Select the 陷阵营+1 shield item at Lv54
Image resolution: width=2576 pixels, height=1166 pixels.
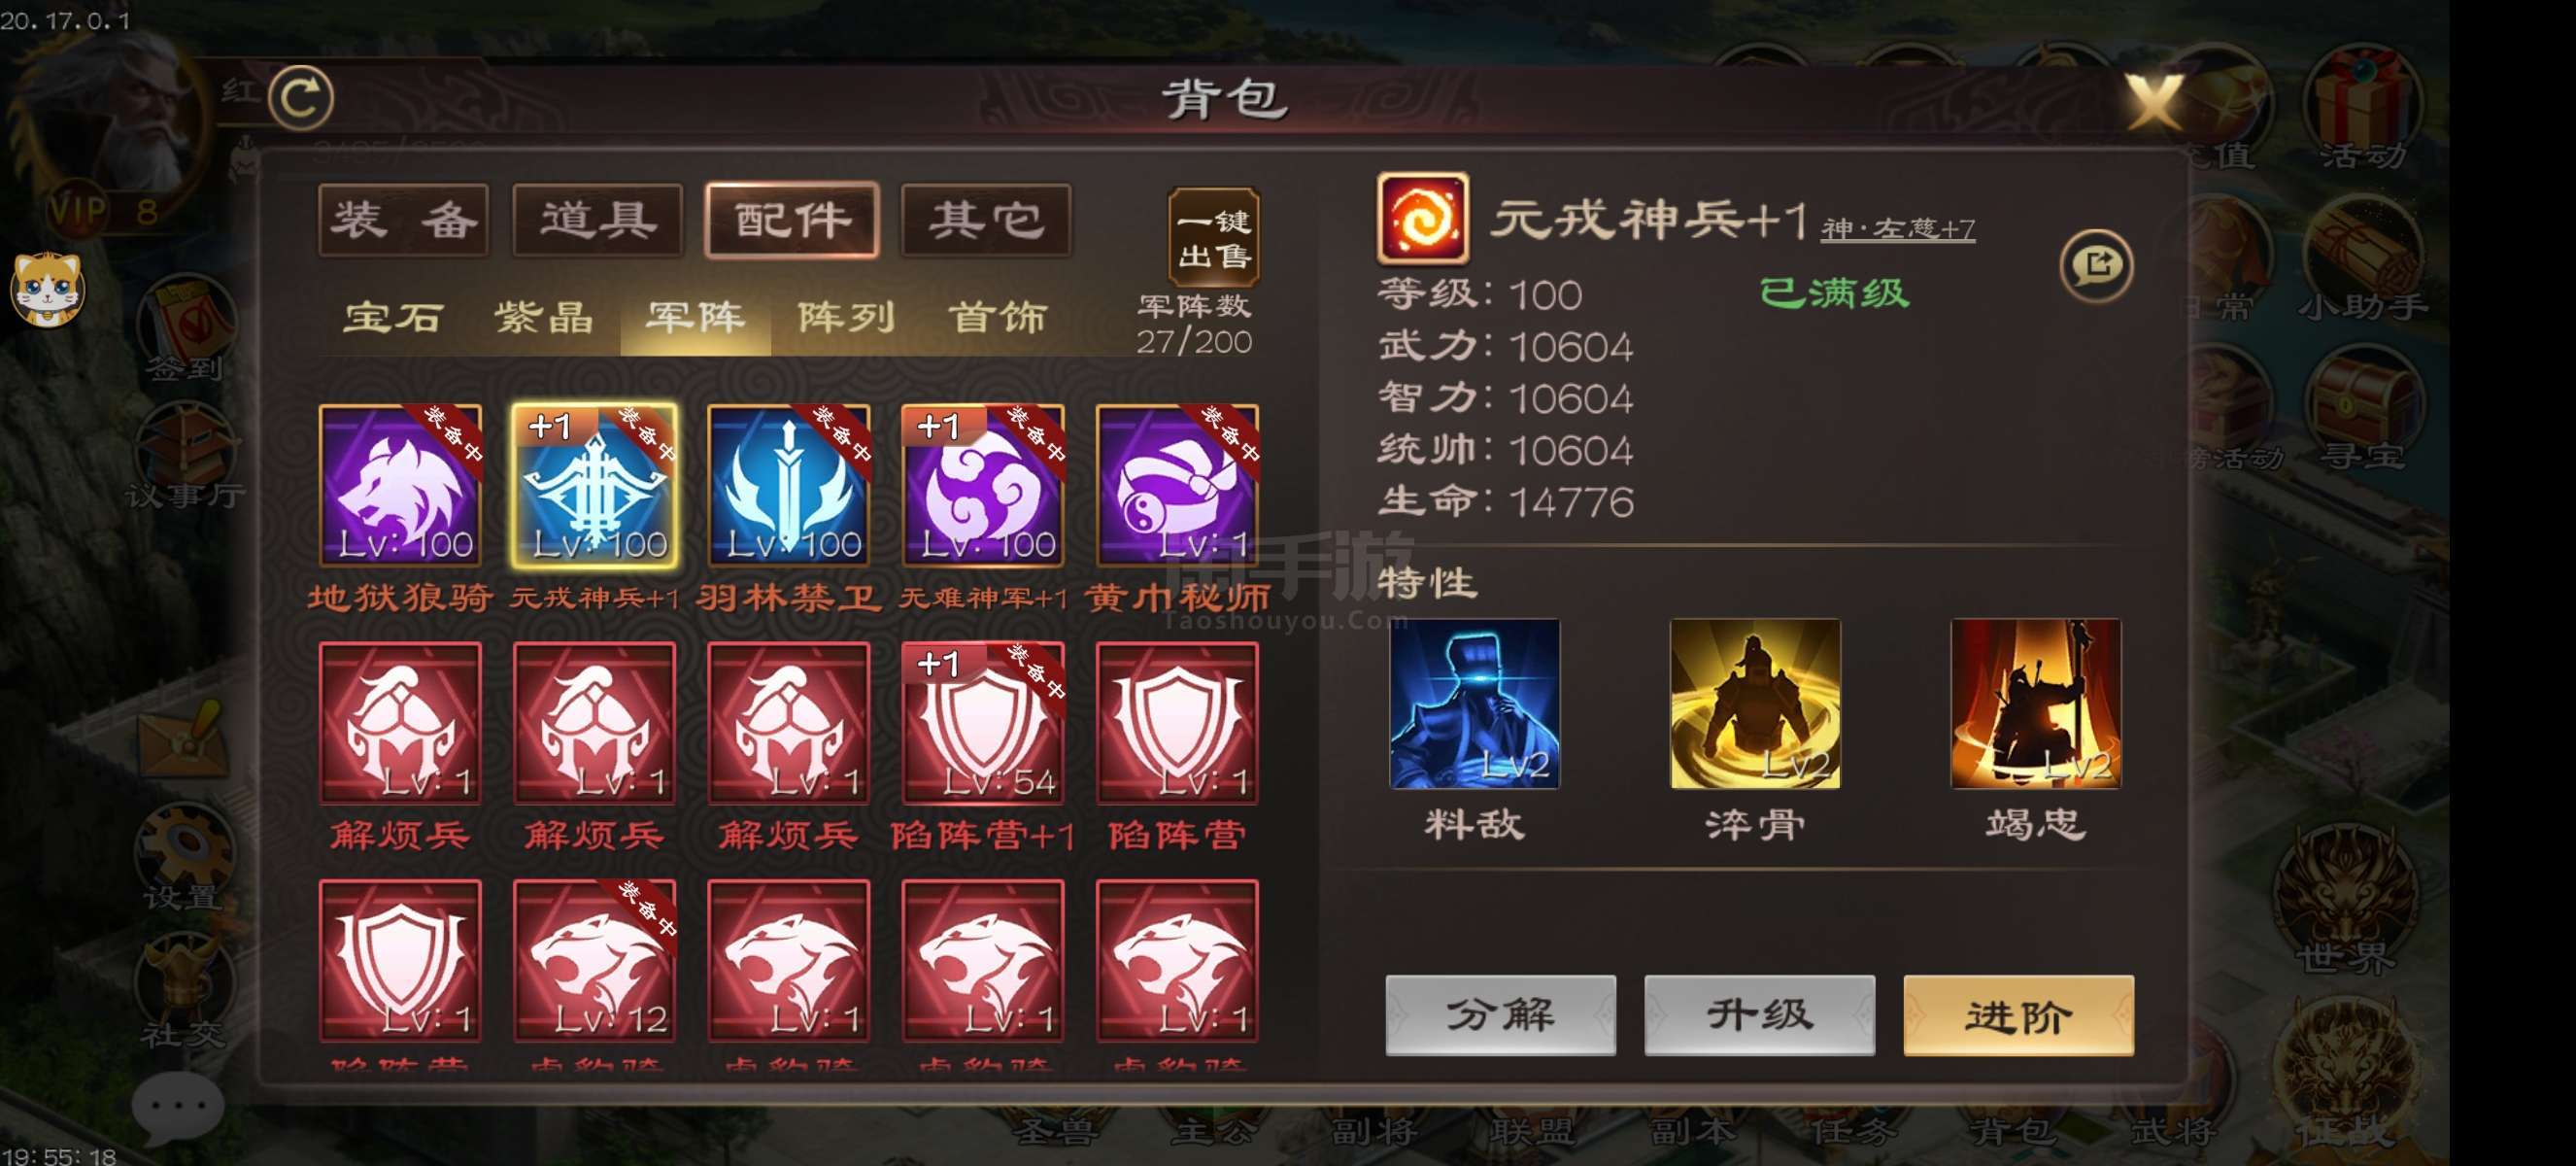[982, 723]
